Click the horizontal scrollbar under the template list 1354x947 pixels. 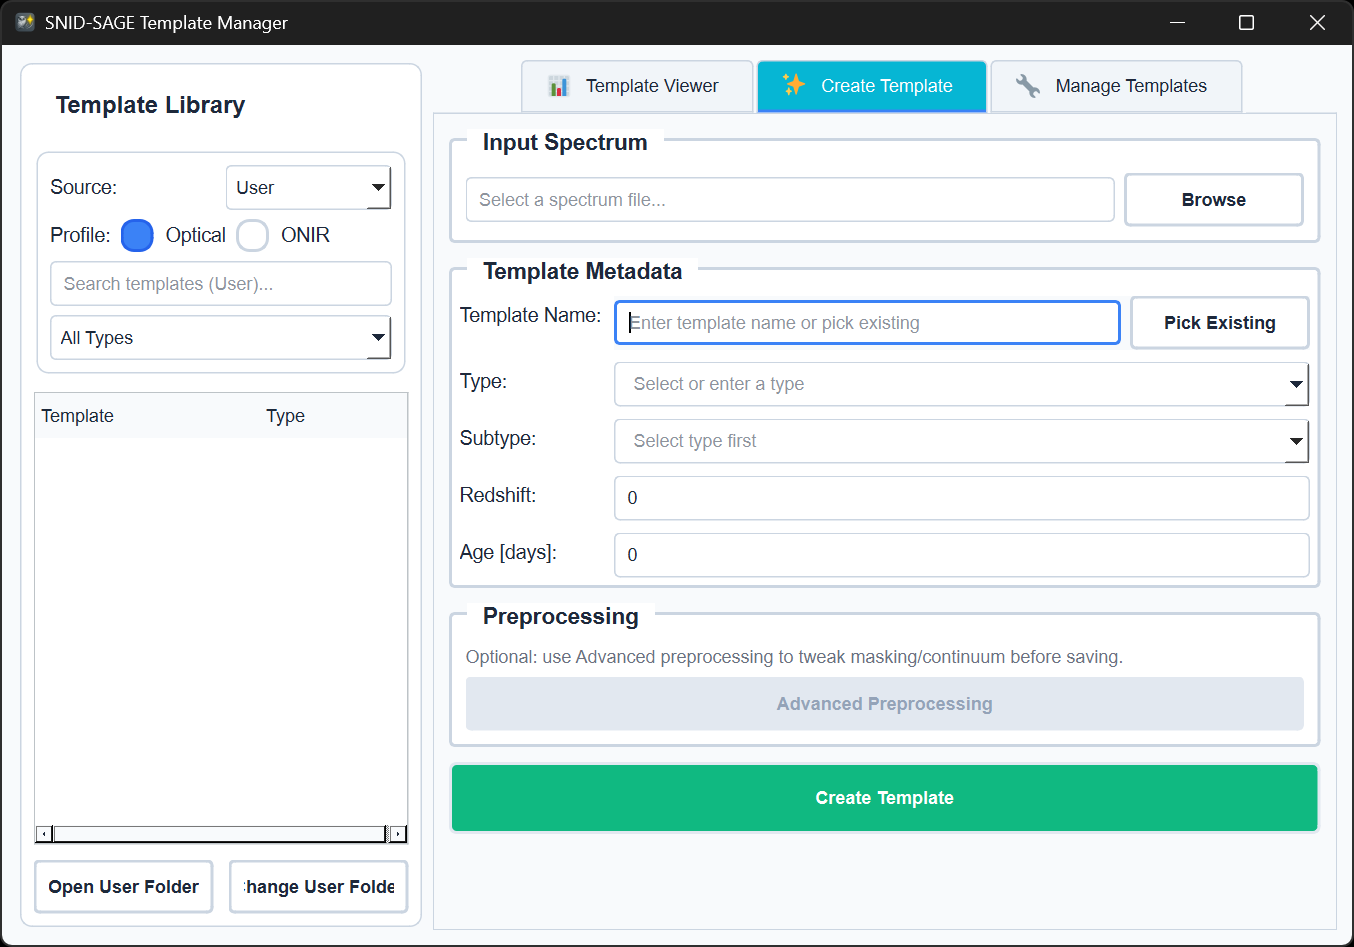coord(220,833)
